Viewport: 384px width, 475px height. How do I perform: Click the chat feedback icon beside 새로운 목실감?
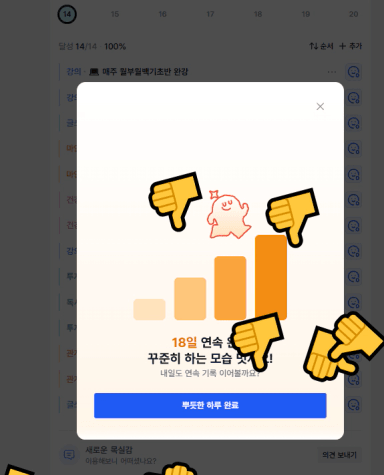69,455
